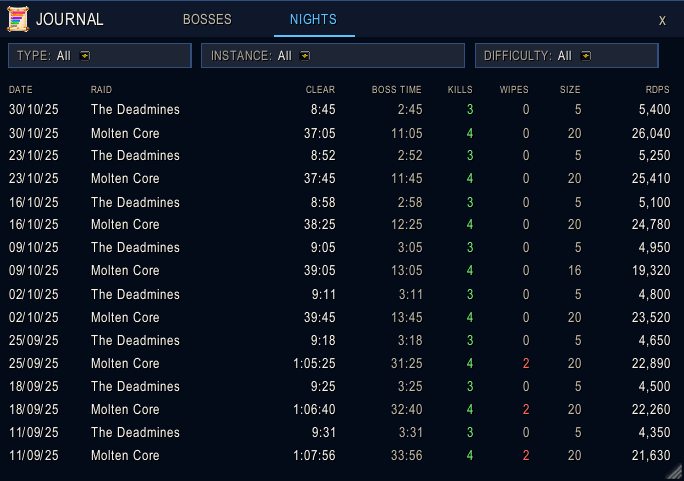The height and width of the screenshot is (481, 684).
Task: Click the RDPS value 25,410
Action: click(651, 178)
